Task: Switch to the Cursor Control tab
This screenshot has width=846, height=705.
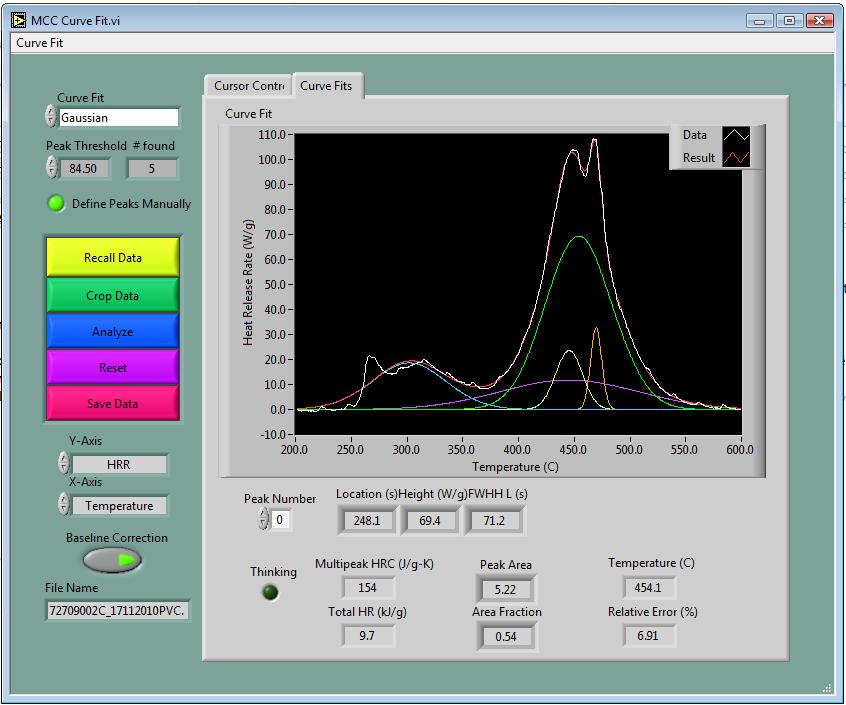Action: [x=247, y=86]
